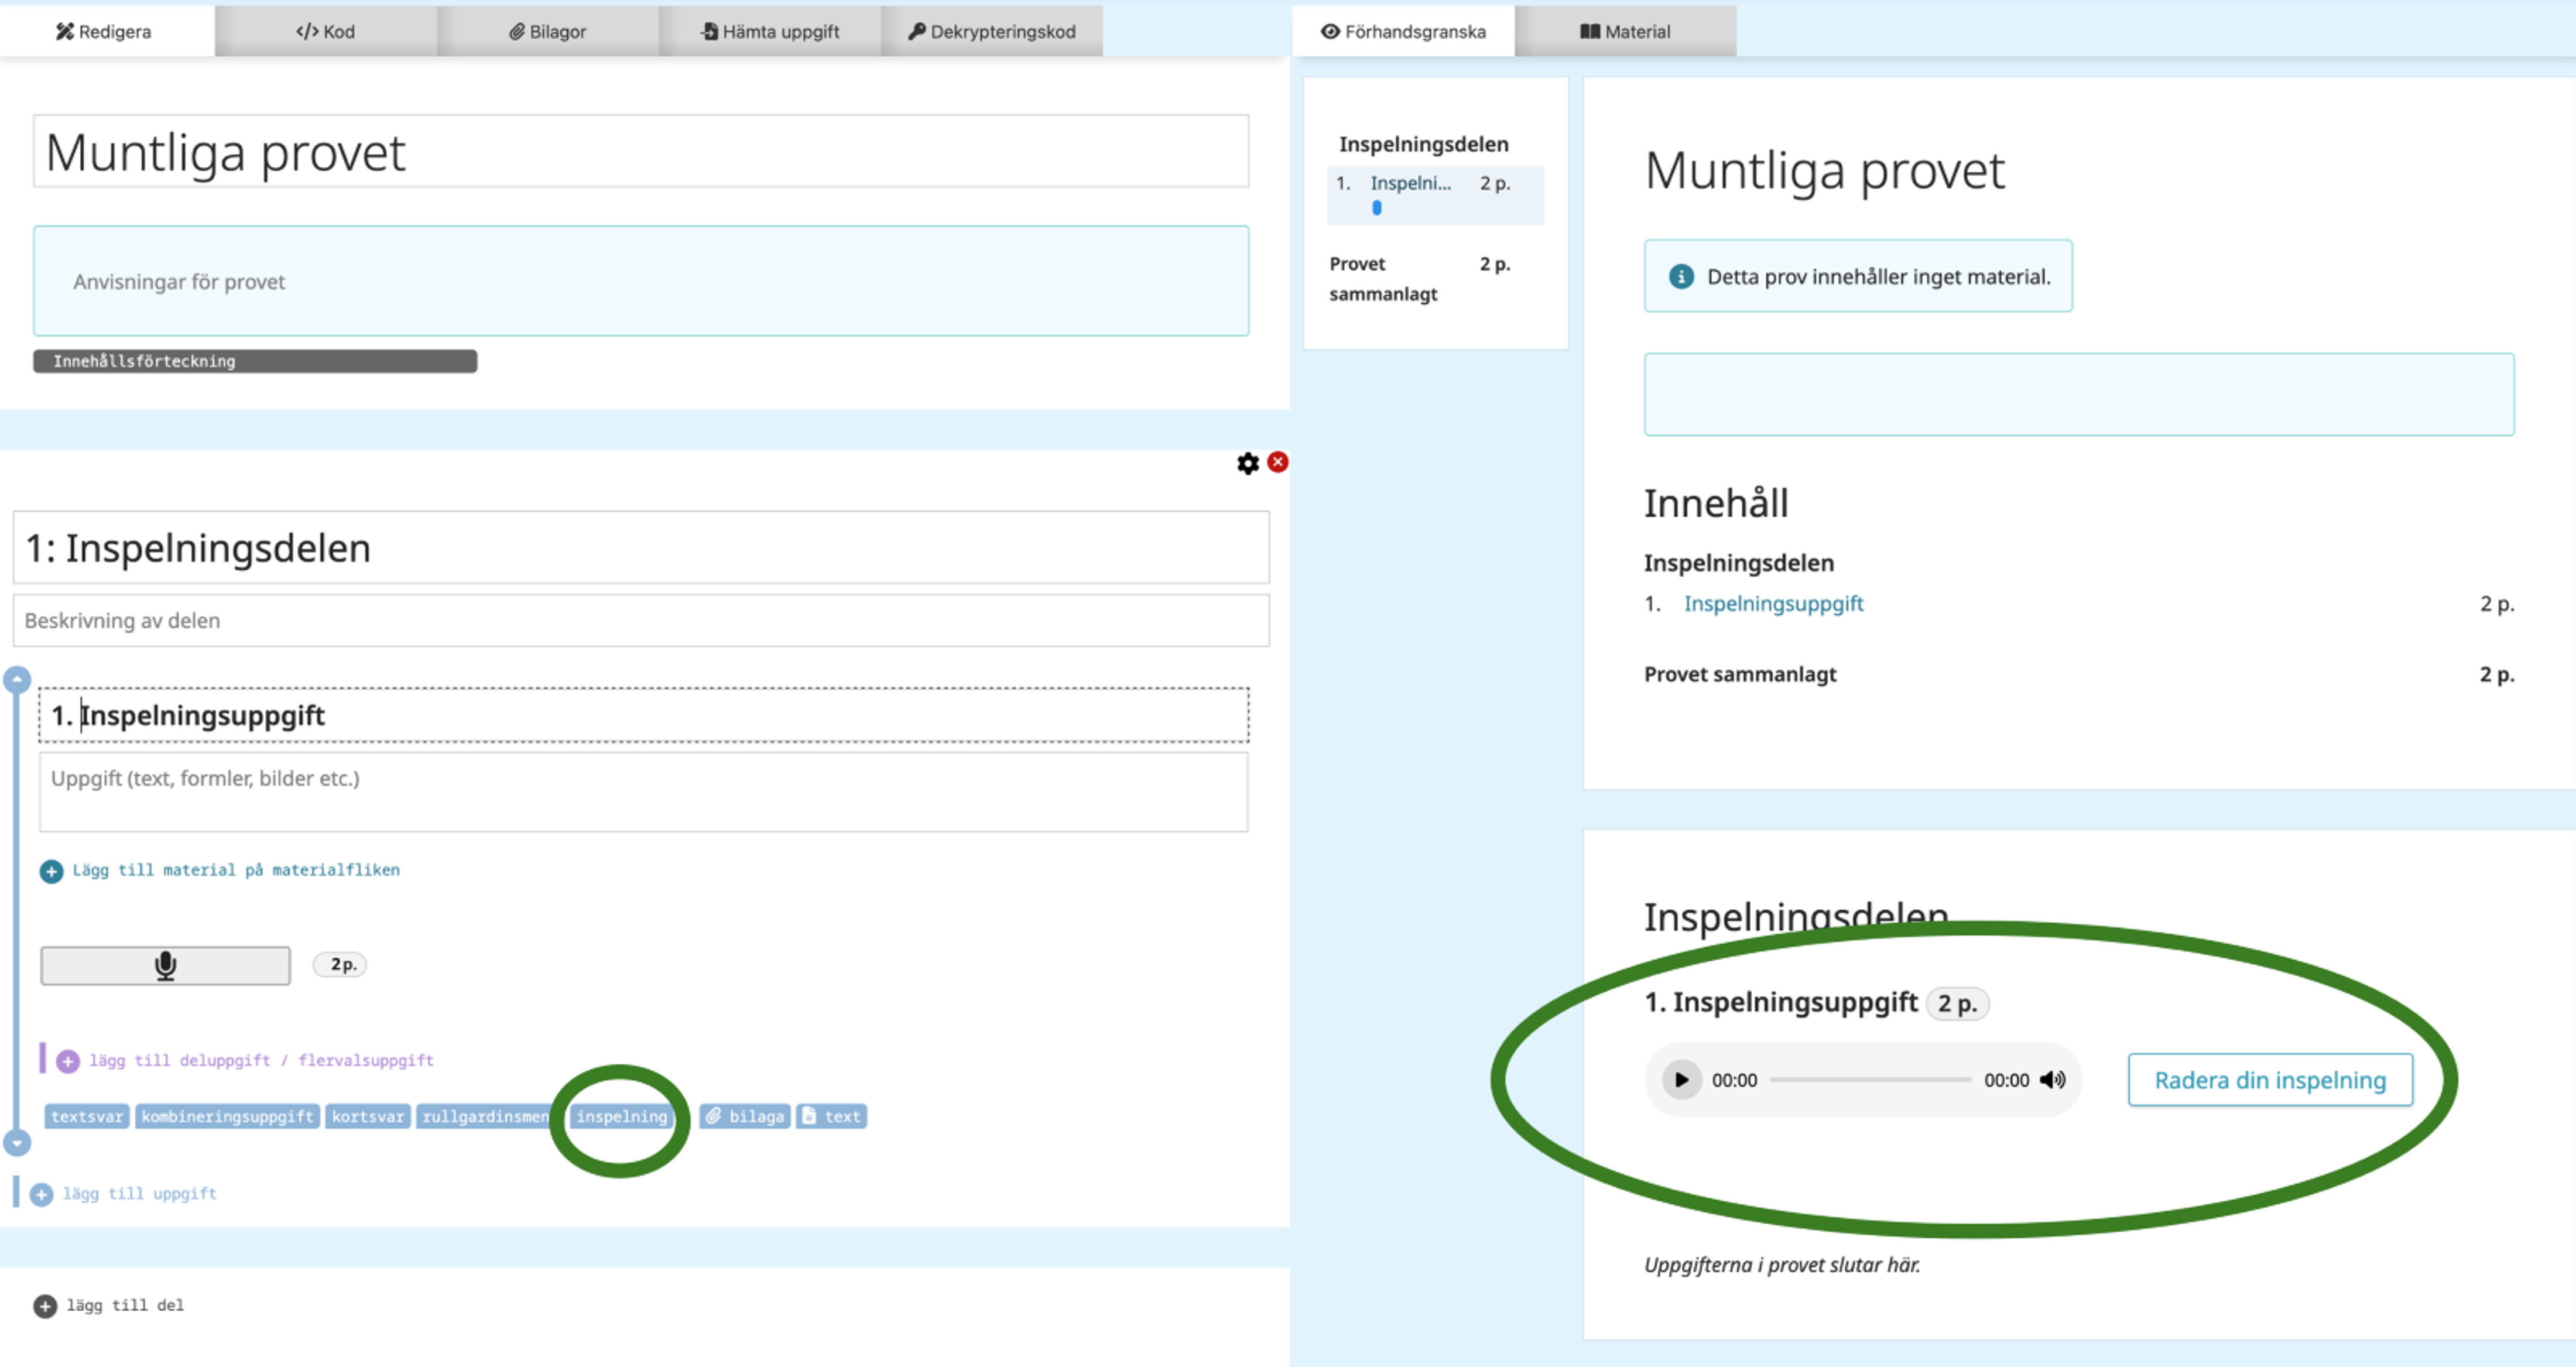Viewport: 2576px width, 1367px height.
Task: Click 'Radera din inspelning' button
Action: click(x=2269, y=1080)
